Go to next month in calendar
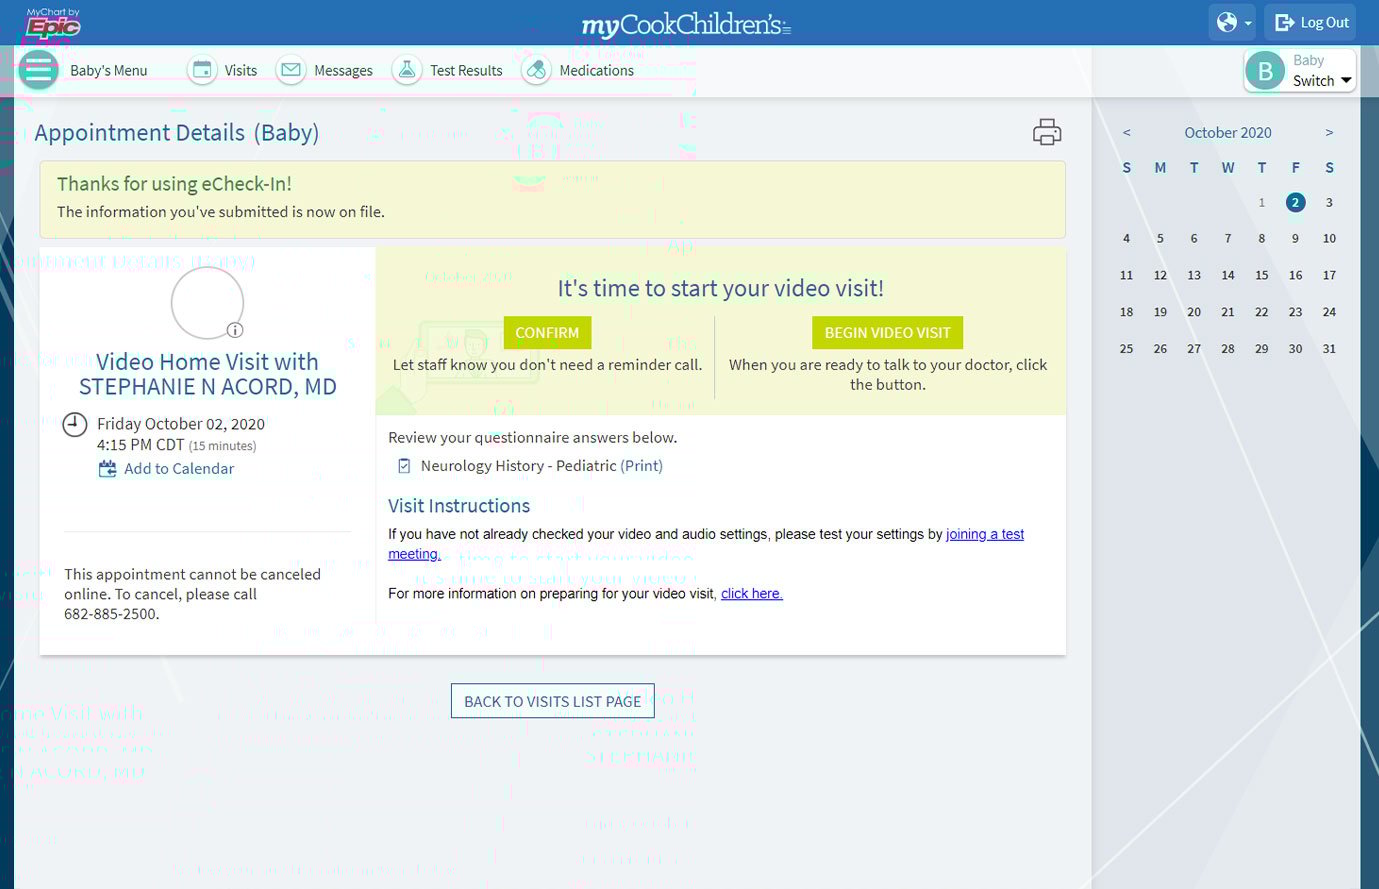 click(x=1329, y=132)
